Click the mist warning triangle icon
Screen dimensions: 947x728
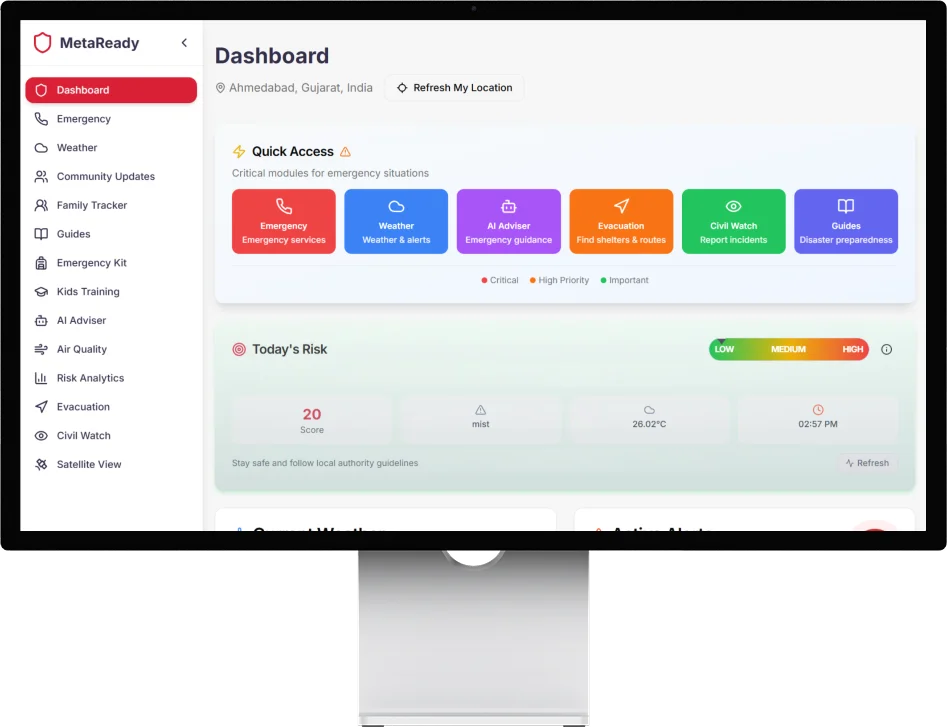point(480,410)
